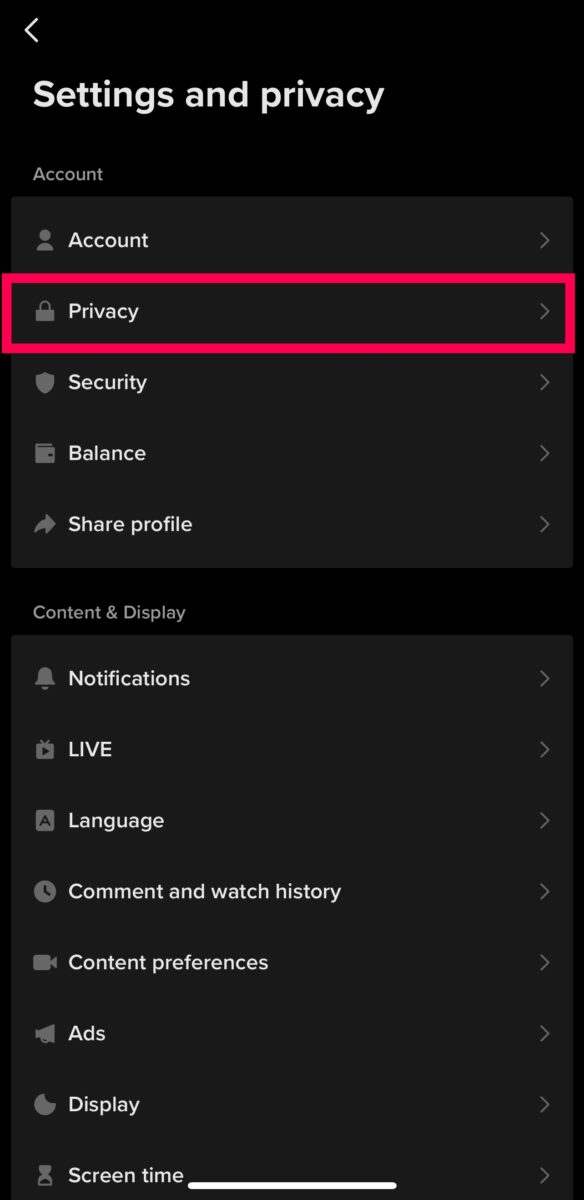Expand the Security row chevron

pos(545,382)
